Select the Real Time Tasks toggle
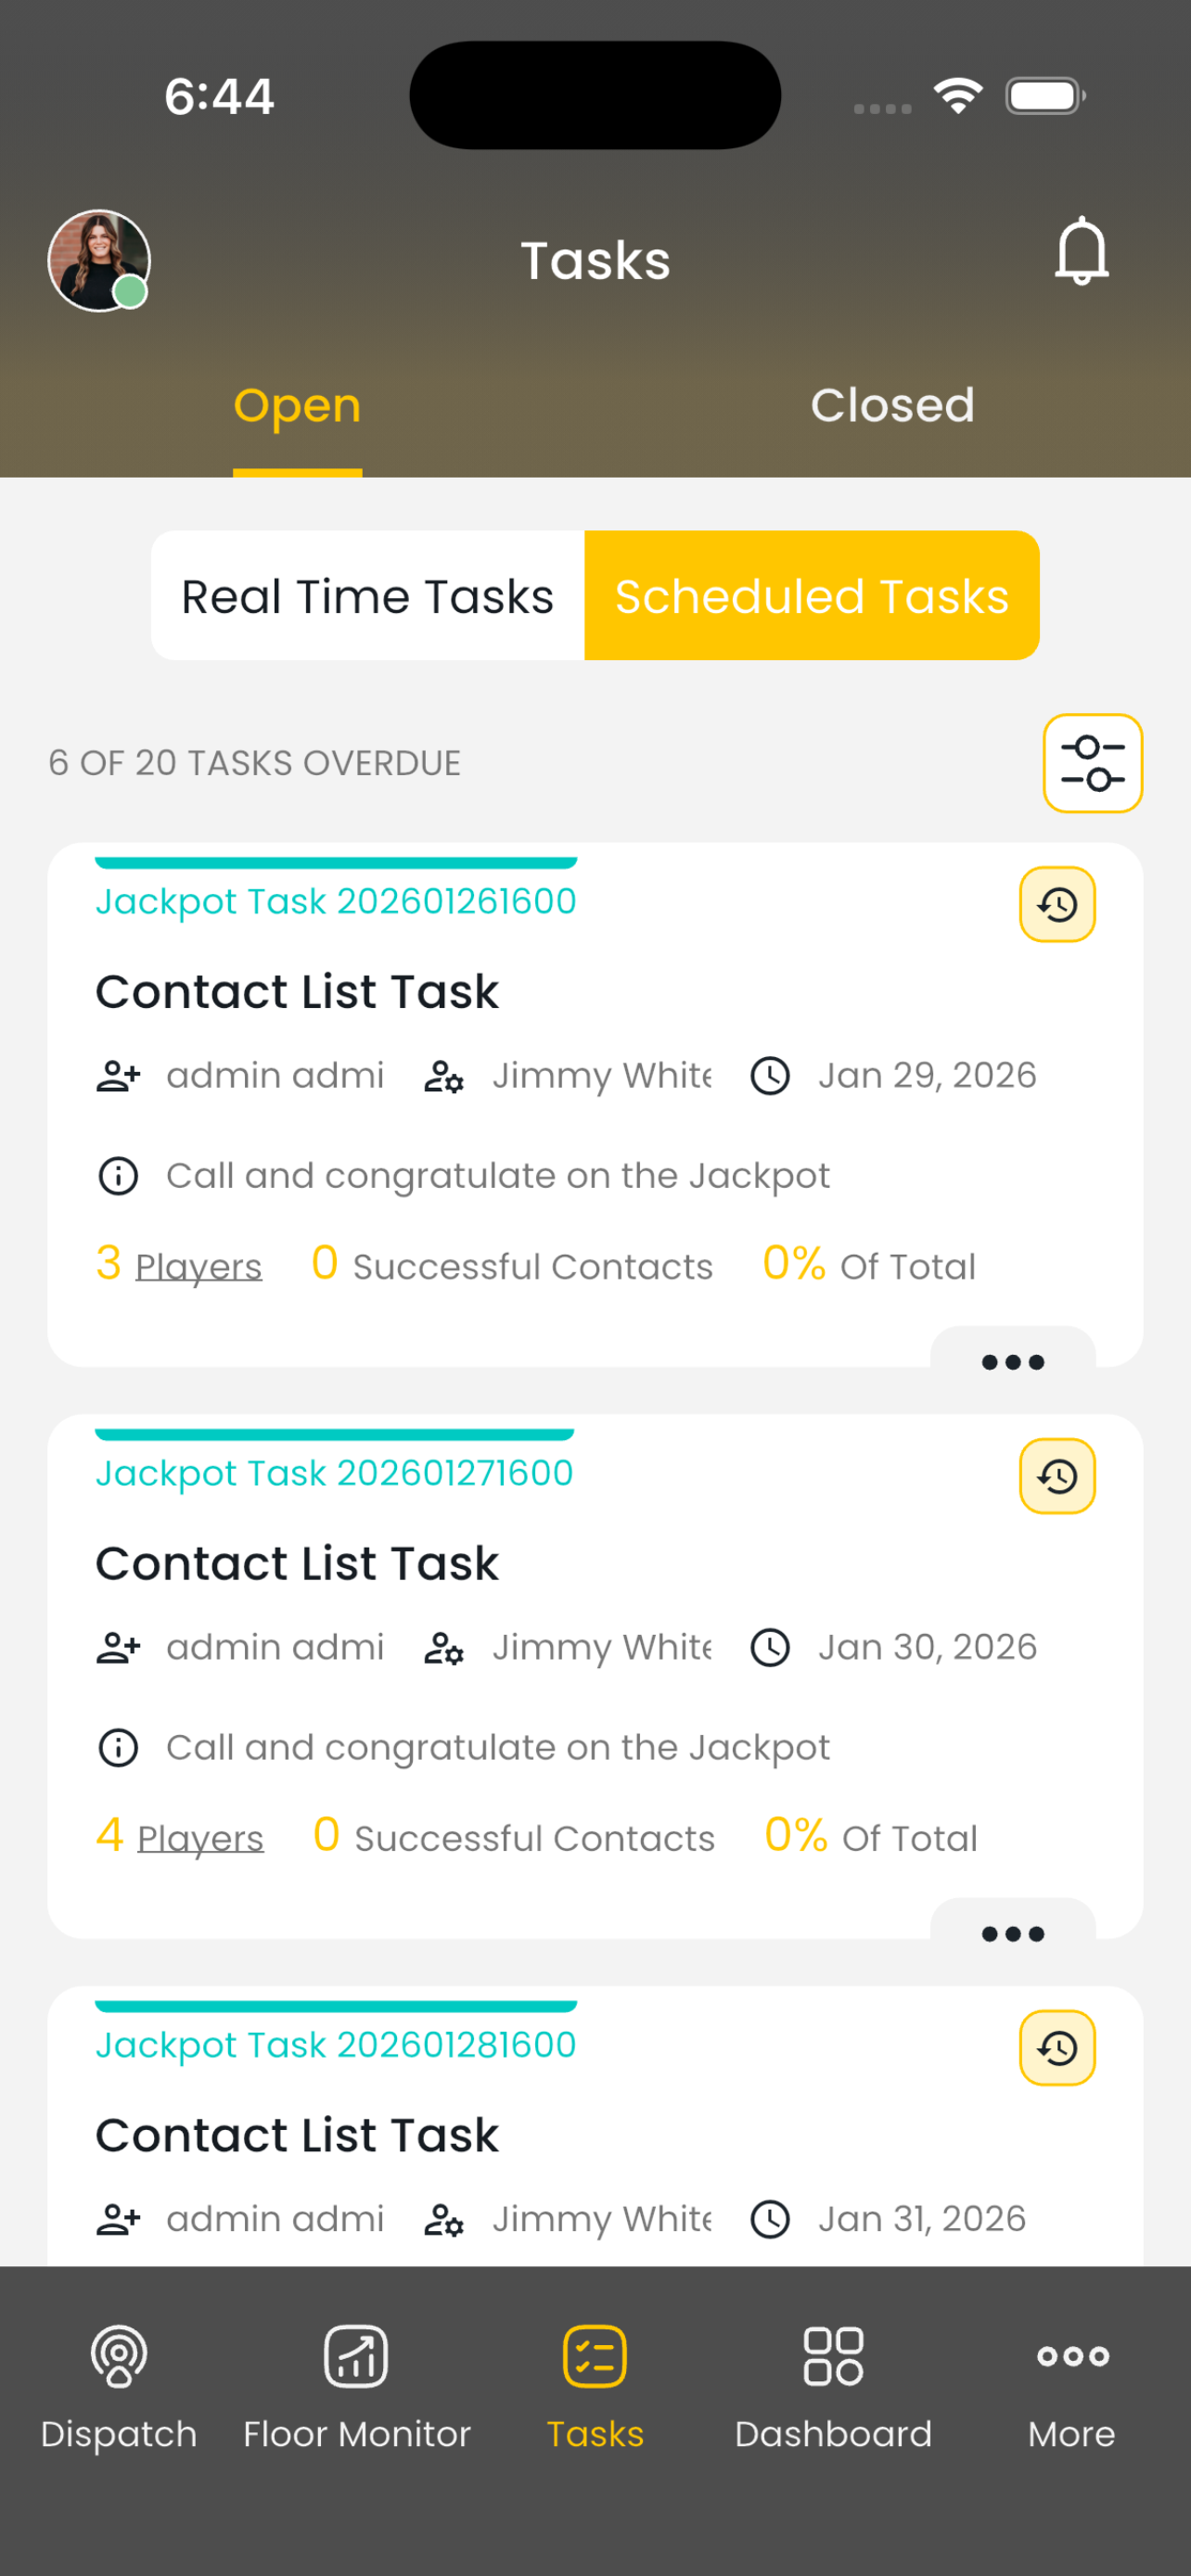The width and height of the screenshot is (1191, 2576). coord(367,596)
